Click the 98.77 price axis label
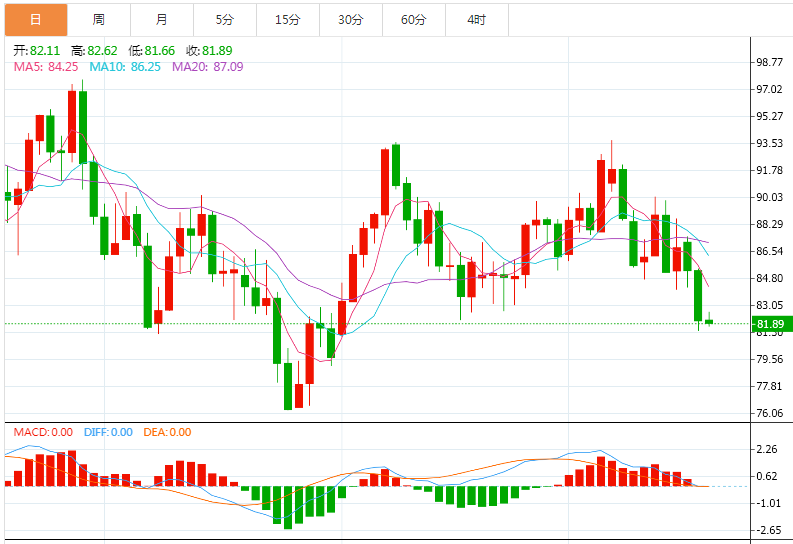The width and height of the screenshot is (793, 544). [x=769, y=62]
